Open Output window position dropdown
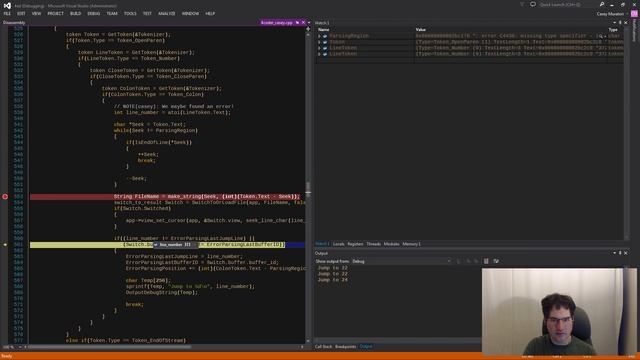Screen dimensions: 640x360 click(x=615, y=253)
